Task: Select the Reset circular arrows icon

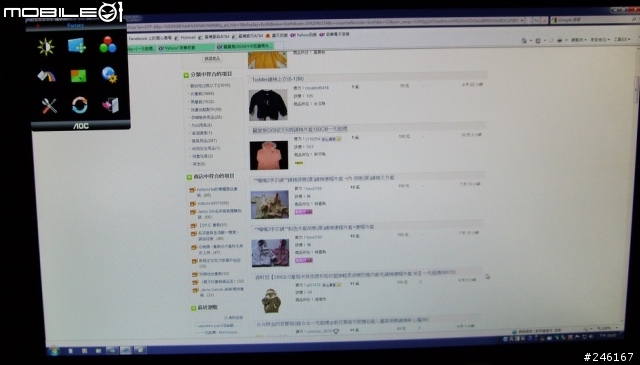Action: [x=80, y=105]
